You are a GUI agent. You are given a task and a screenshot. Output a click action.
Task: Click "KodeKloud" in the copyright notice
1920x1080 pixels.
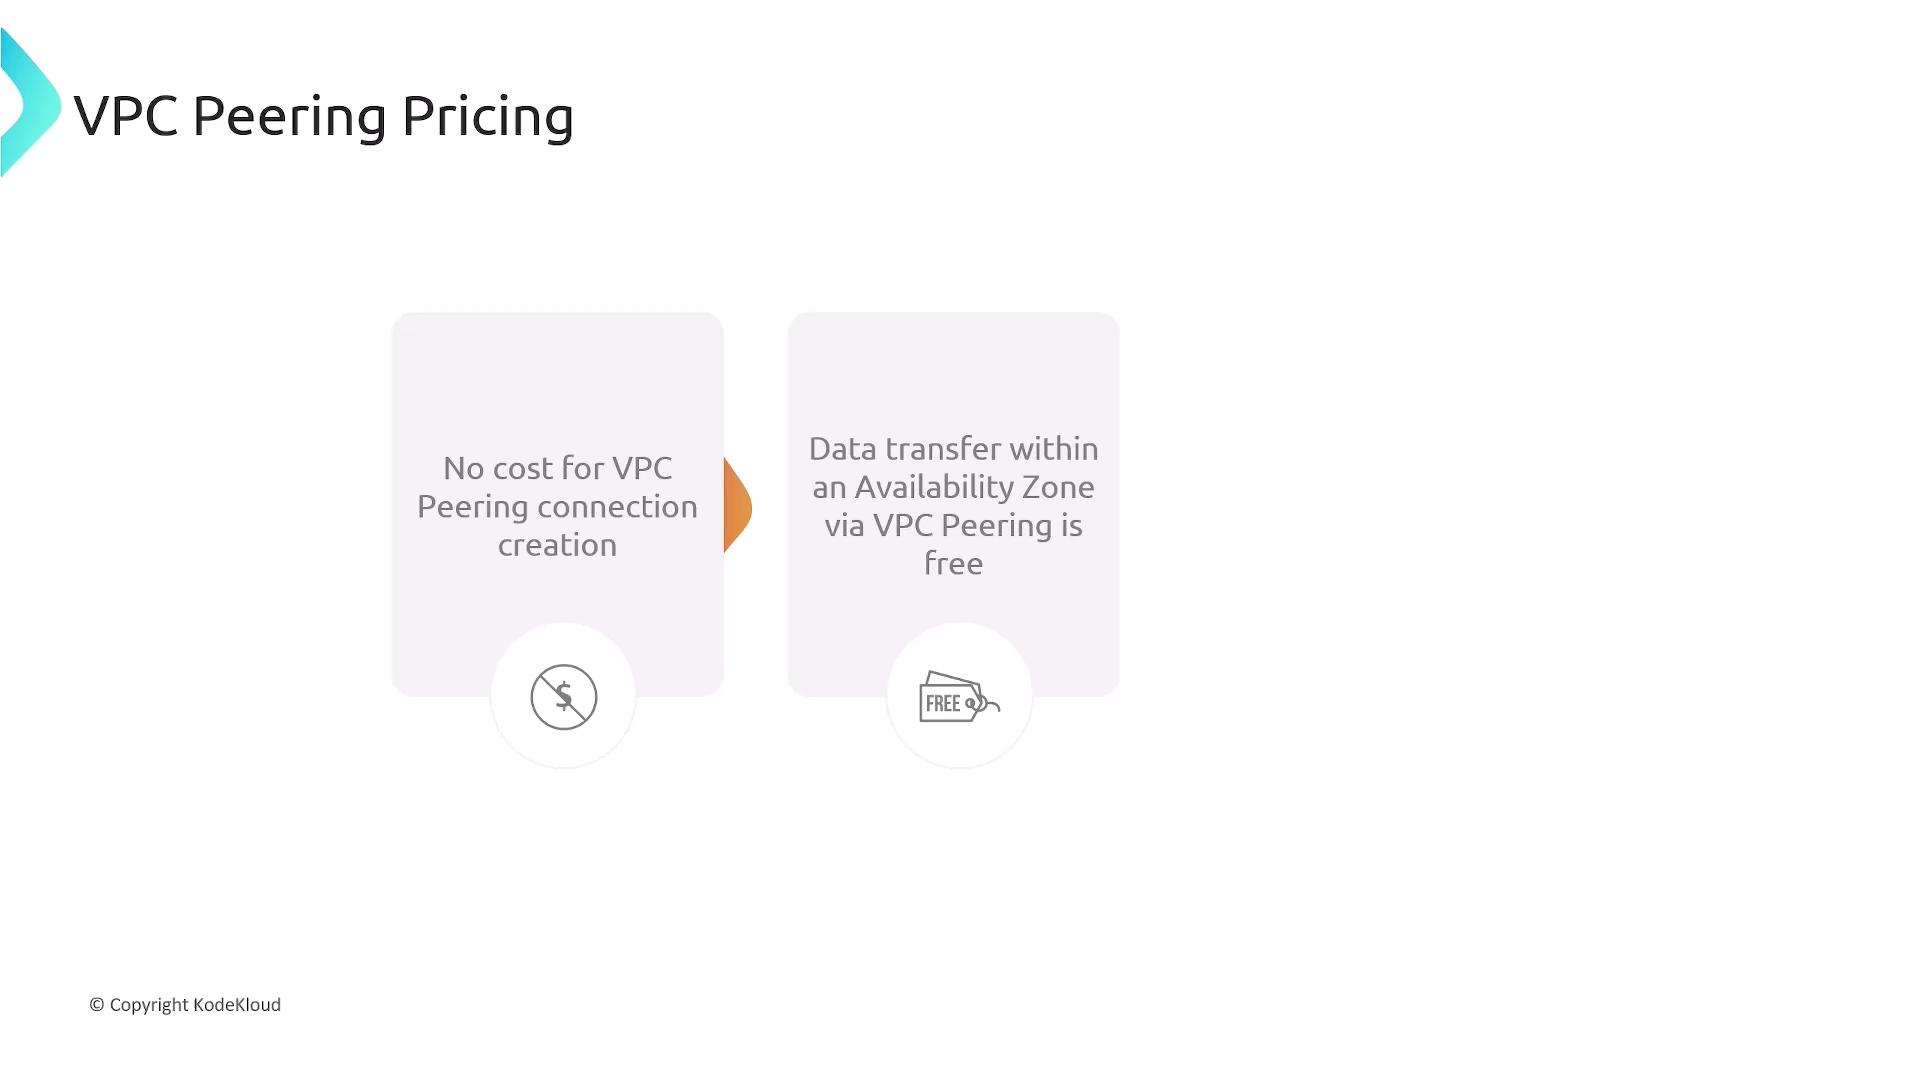[x=237, y=1005]
